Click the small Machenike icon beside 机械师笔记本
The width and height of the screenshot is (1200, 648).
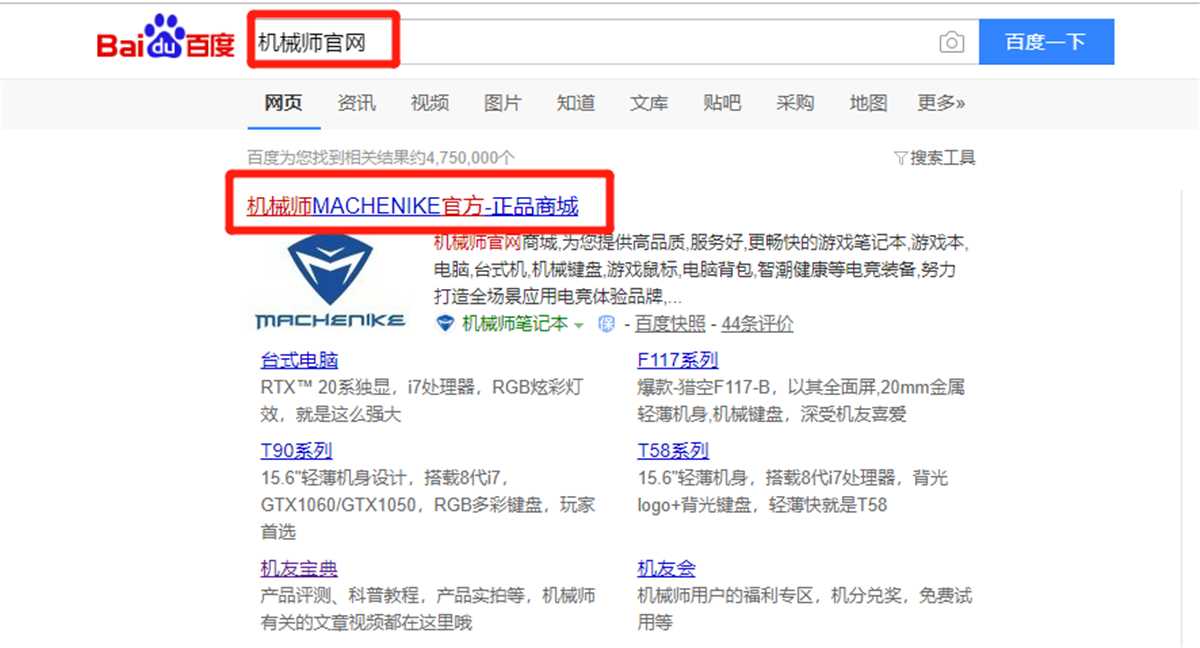(445, 323)
